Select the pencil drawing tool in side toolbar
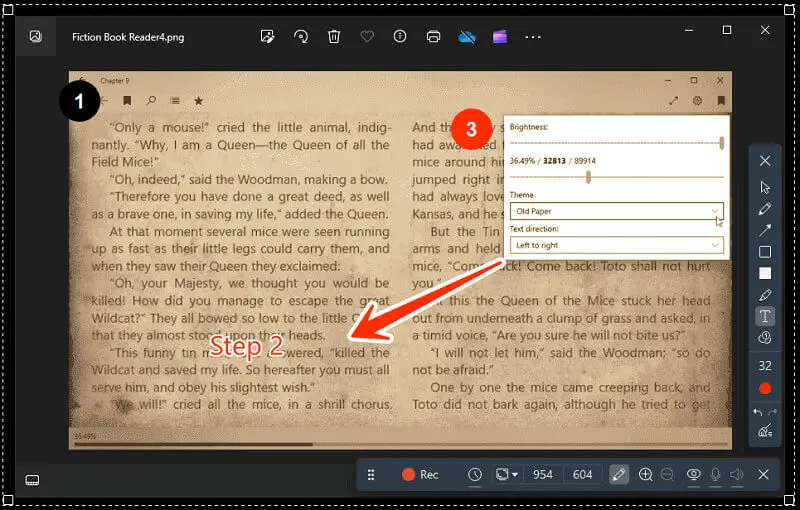800x510 pixels. 765,209
